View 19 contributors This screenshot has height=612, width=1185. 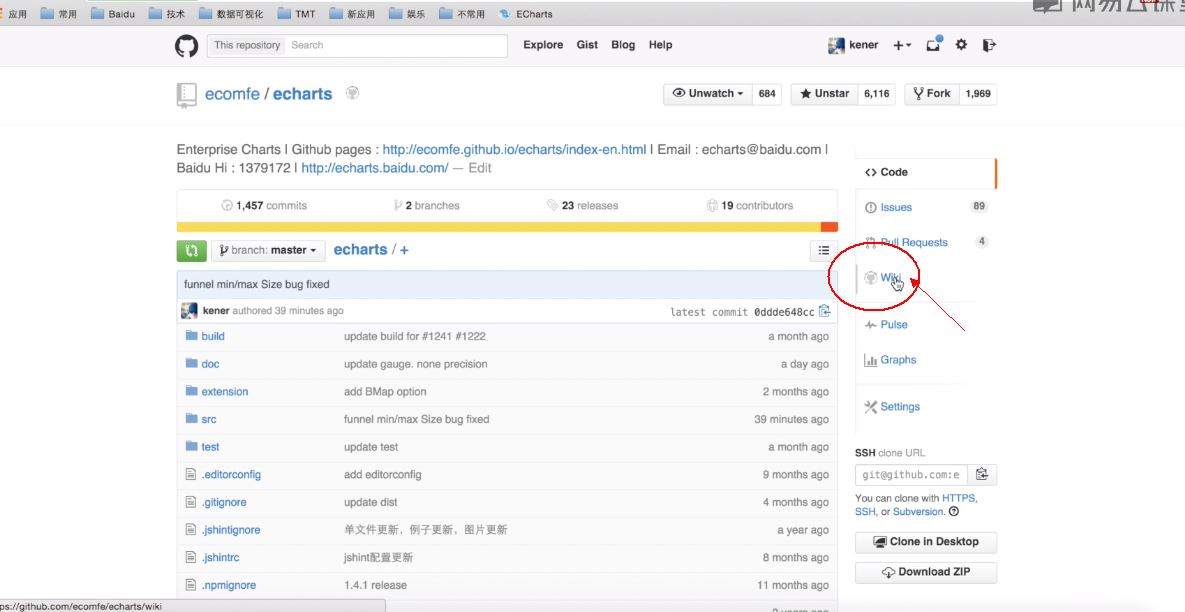tap(750, 206)
